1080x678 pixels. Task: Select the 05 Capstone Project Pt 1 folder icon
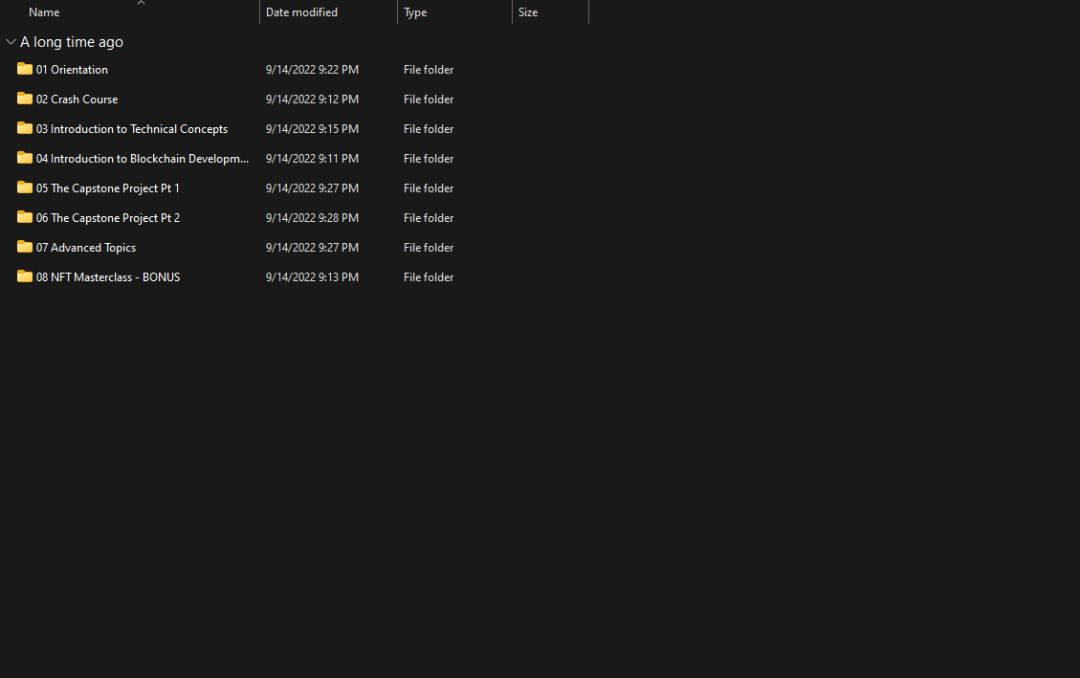pyautogui.click(x=25, y=188)
